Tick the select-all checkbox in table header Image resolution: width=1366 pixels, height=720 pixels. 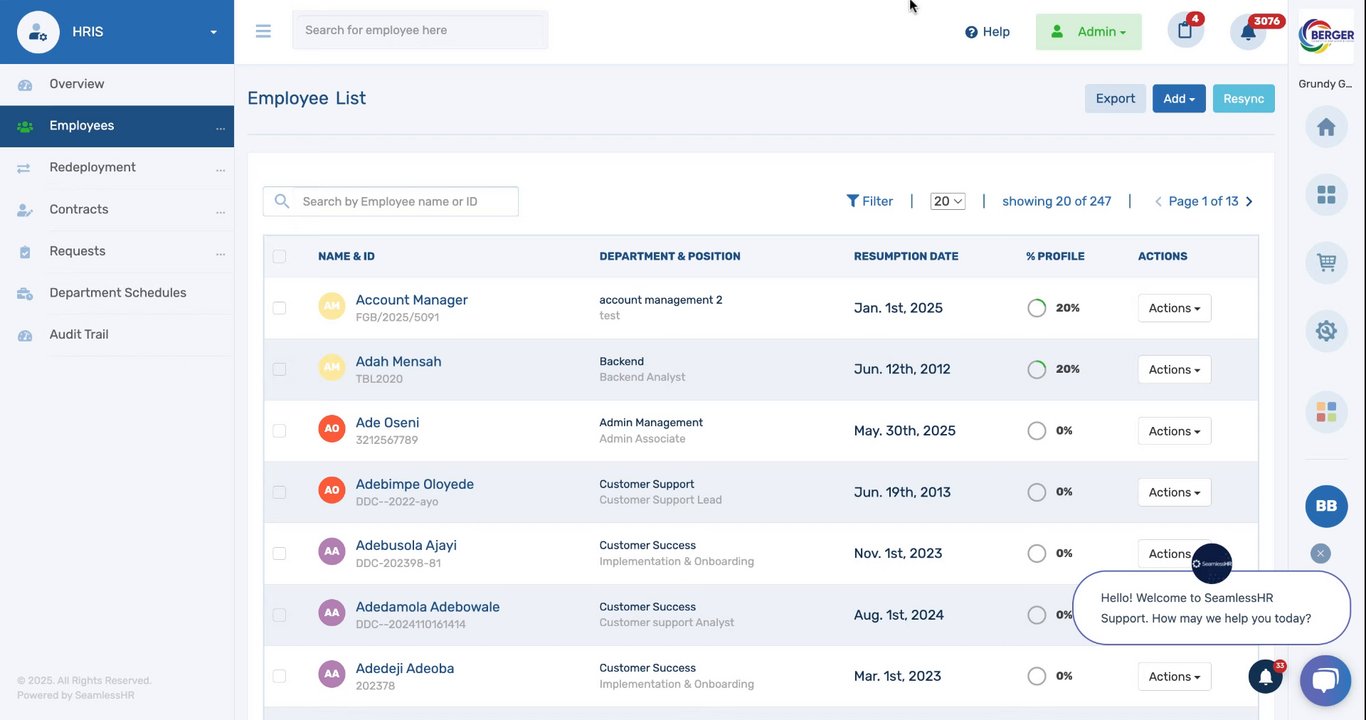tap(279, 256)
